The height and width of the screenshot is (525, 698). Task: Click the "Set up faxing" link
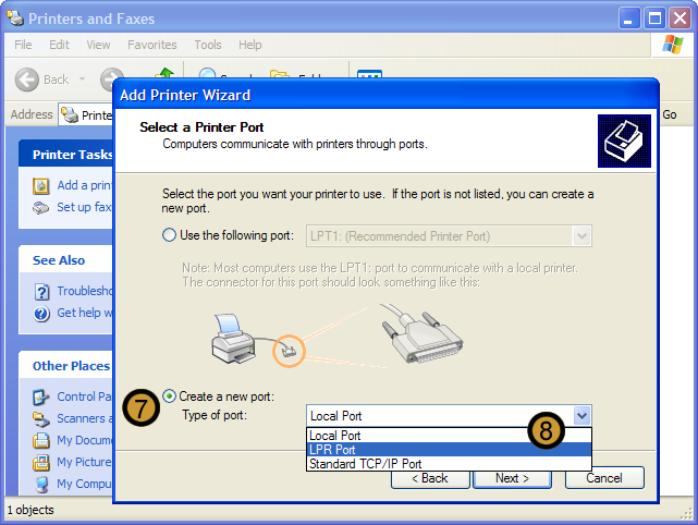84,207
